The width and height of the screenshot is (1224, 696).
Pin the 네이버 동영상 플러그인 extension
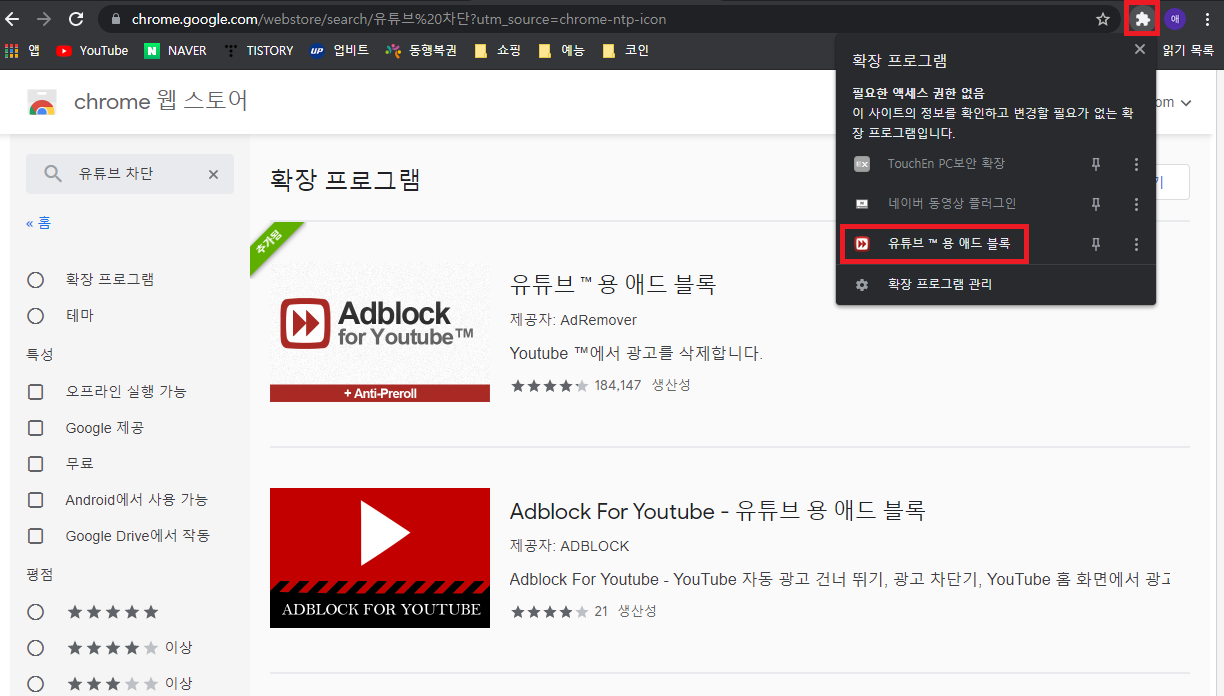pyautogui.click(x=1096, y=204)
